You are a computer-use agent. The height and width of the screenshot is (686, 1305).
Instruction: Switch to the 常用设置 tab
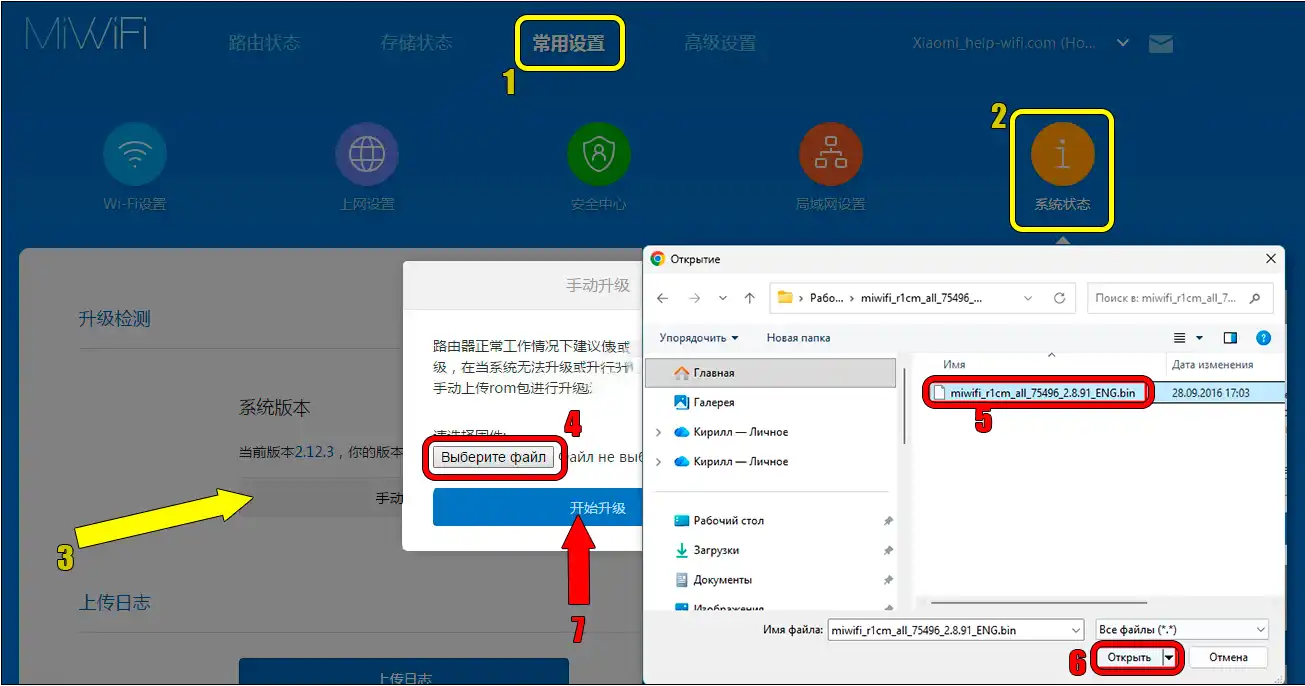pos(569,43)
